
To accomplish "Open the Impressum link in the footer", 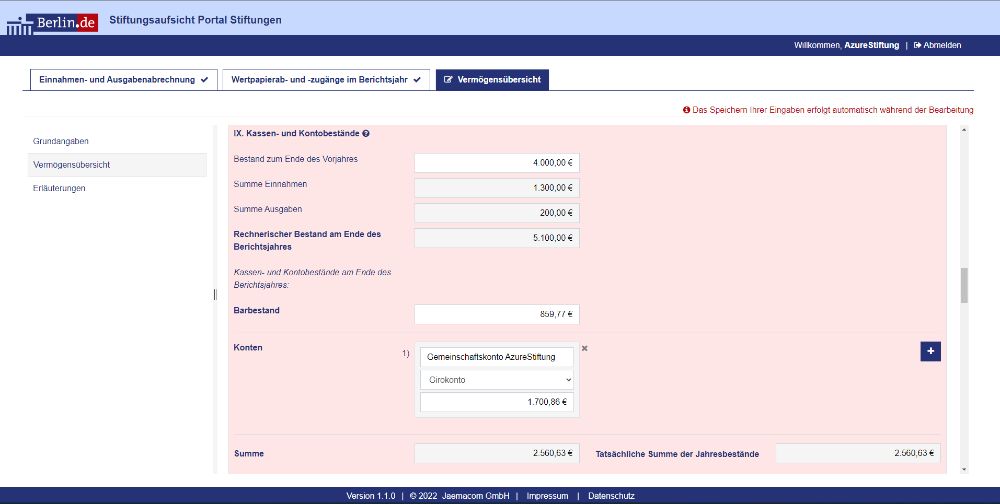I will 547,496.
